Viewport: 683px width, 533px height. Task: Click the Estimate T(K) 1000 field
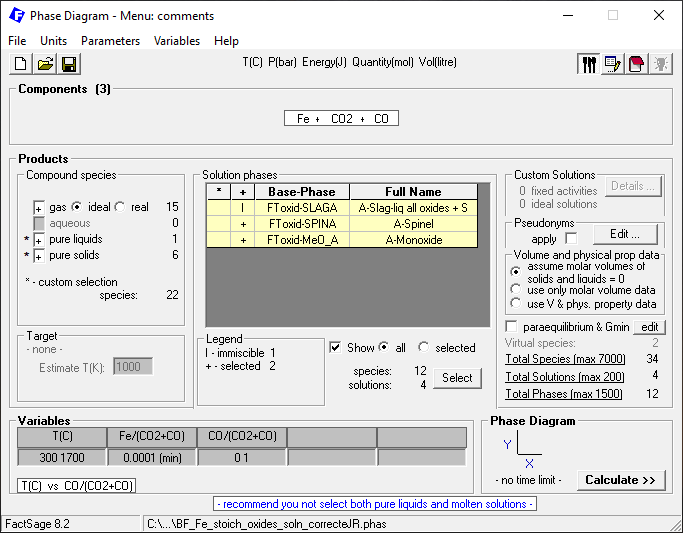click(x=133, y=367)
